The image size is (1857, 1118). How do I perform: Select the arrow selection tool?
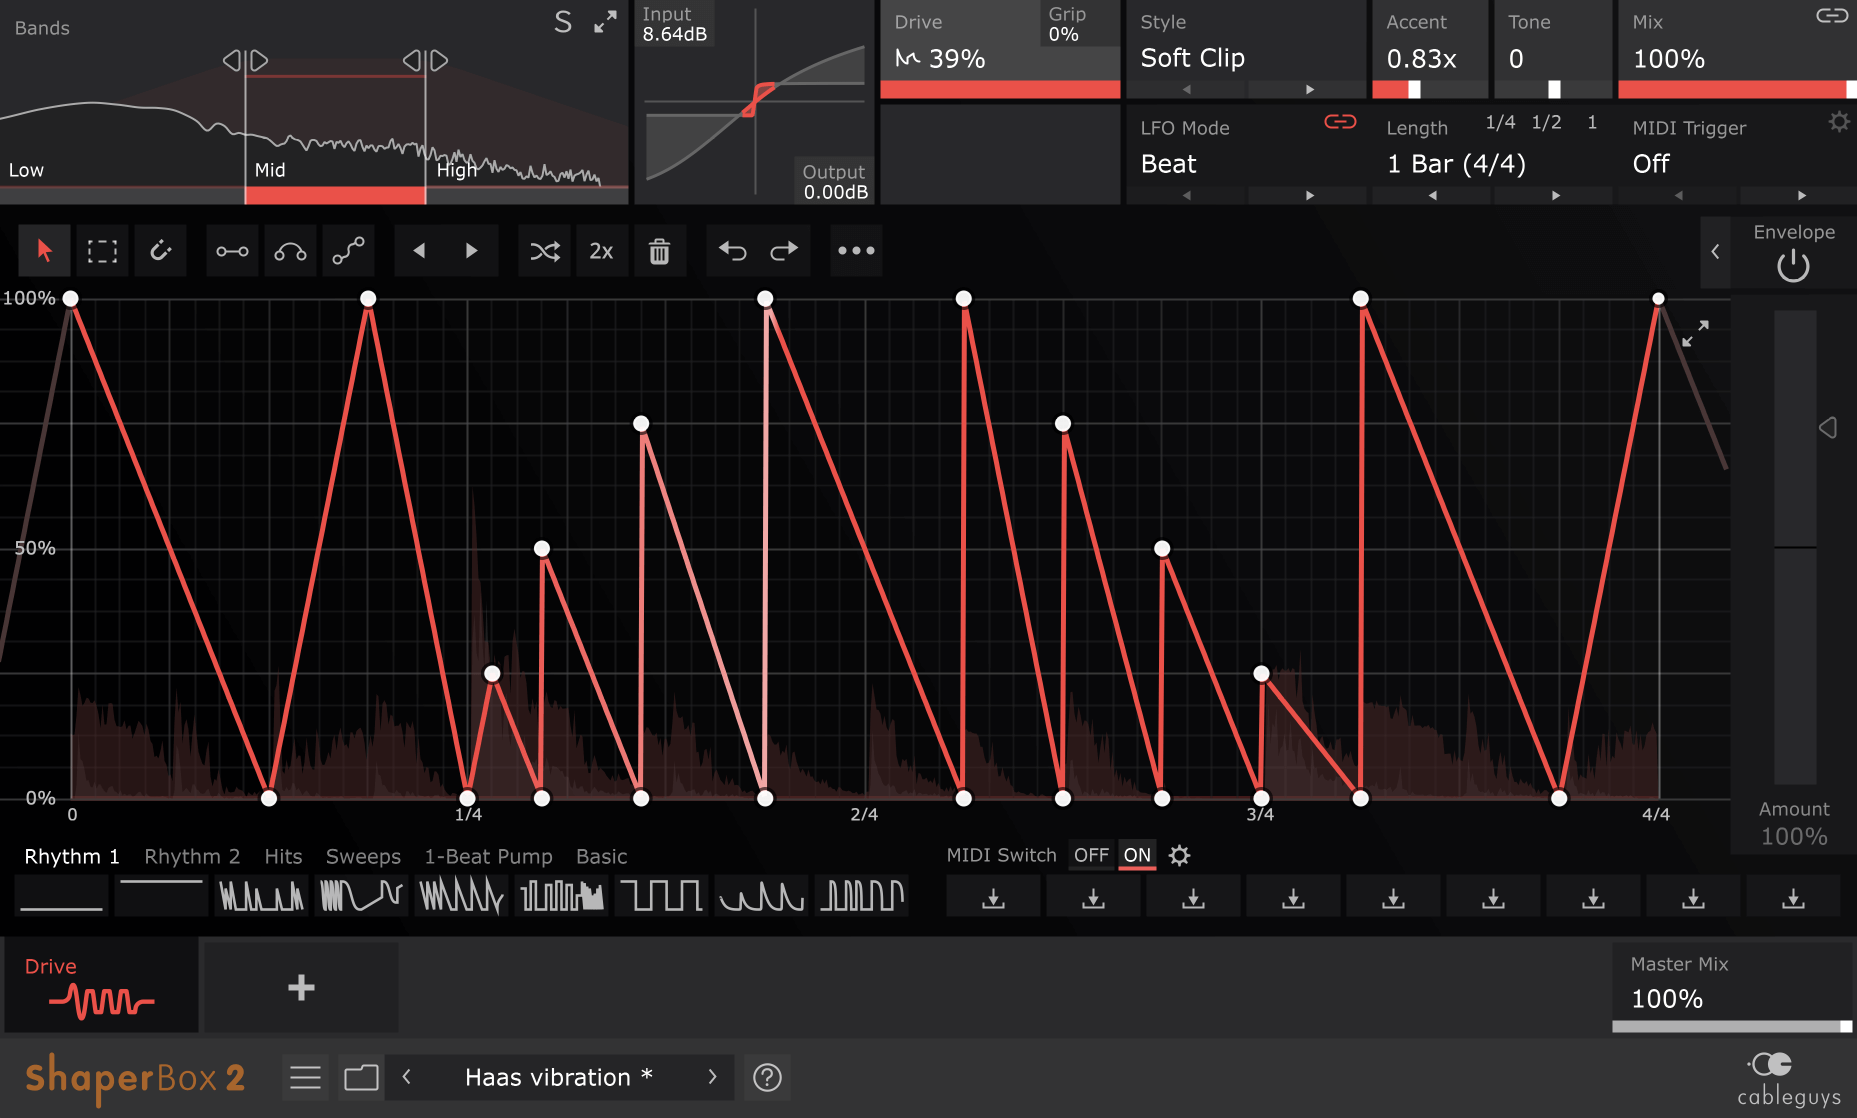click(44, 251)
